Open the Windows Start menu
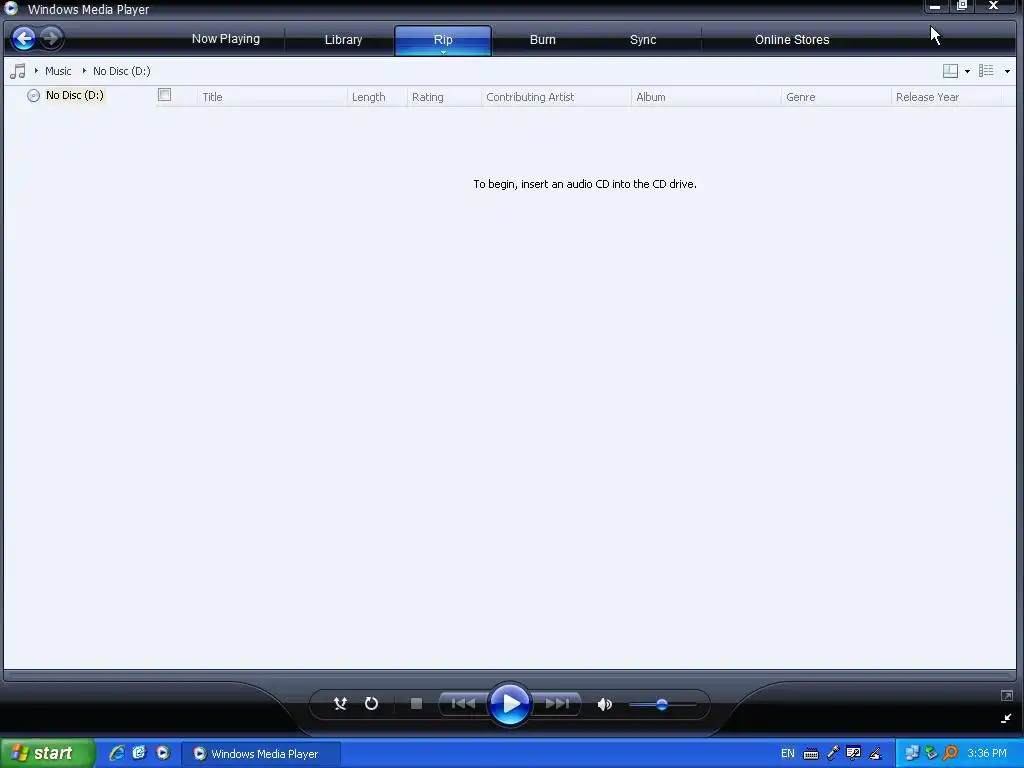1024x768 pixels. click(x=47, y=754)
